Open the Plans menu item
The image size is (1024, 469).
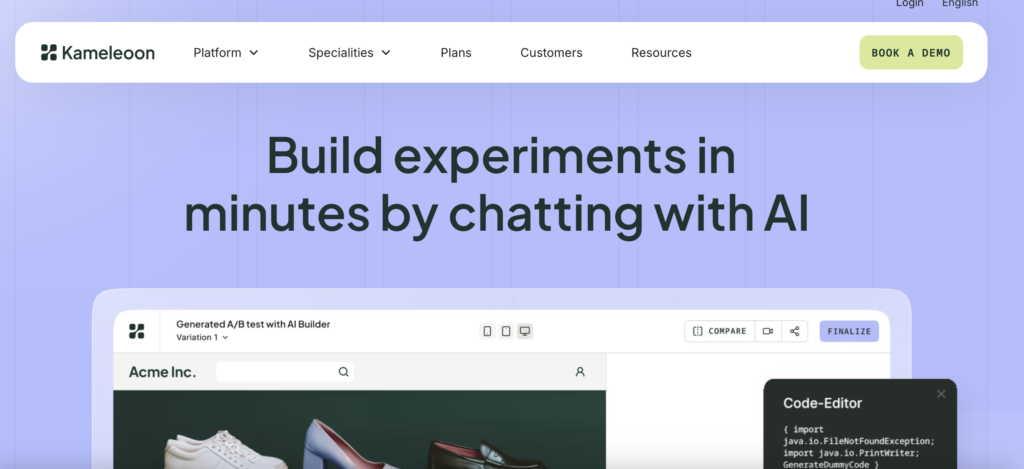(456, 53)
